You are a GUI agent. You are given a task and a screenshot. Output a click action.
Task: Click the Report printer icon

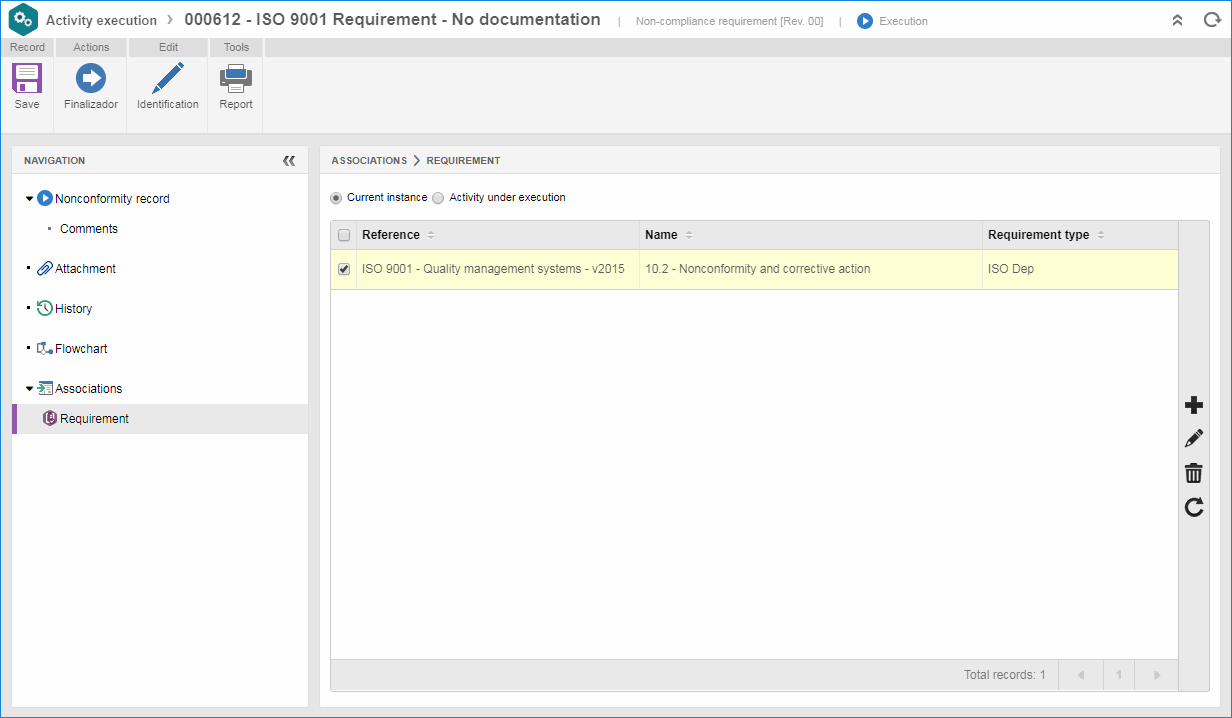tap(236, 78)
